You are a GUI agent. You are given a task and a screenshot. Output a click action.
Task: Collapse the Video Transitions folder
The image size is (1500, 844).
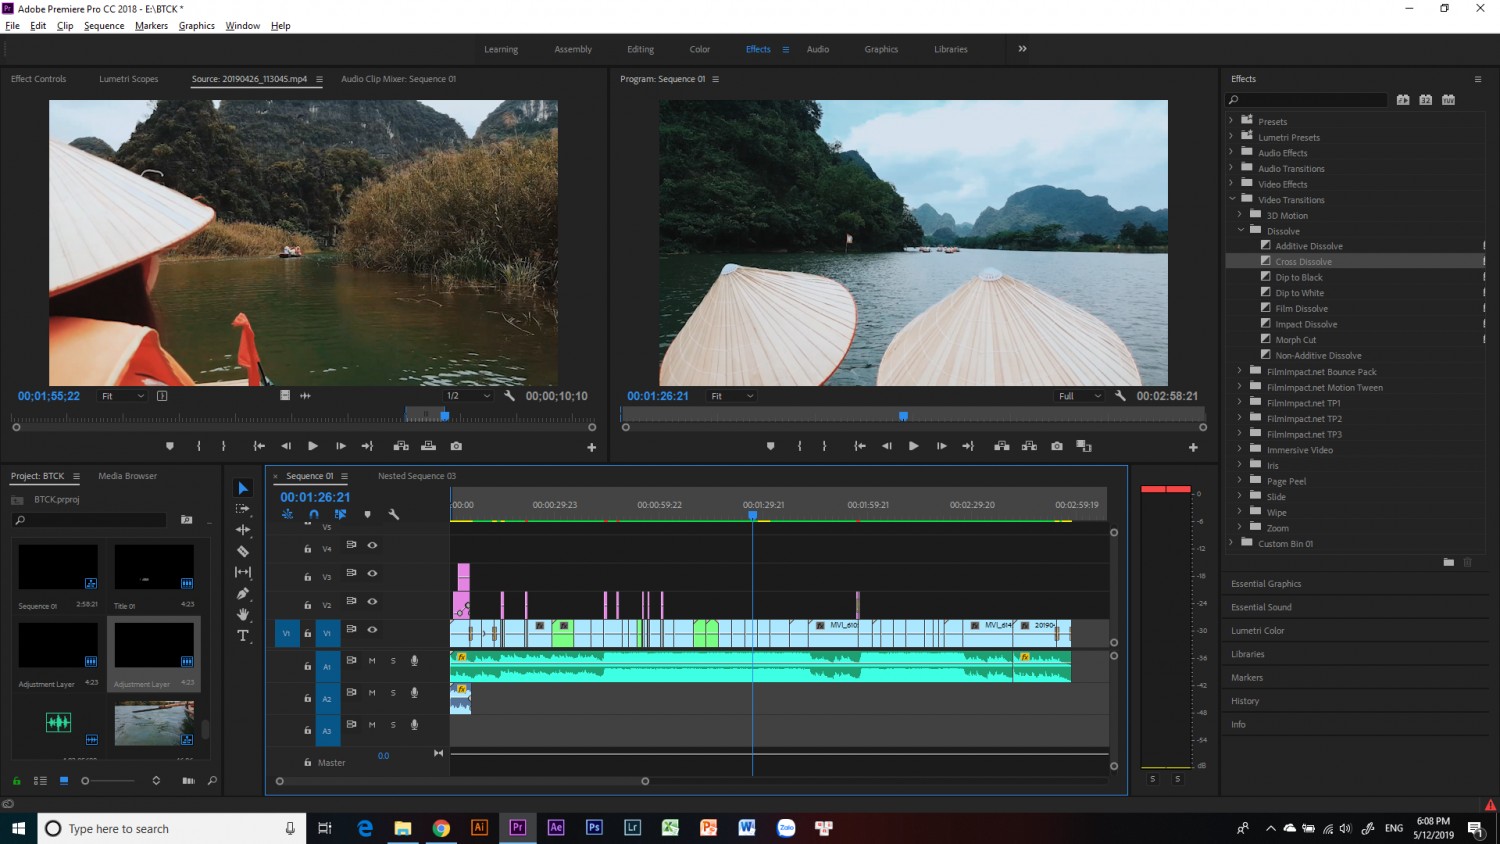[x=1232, y=199]
